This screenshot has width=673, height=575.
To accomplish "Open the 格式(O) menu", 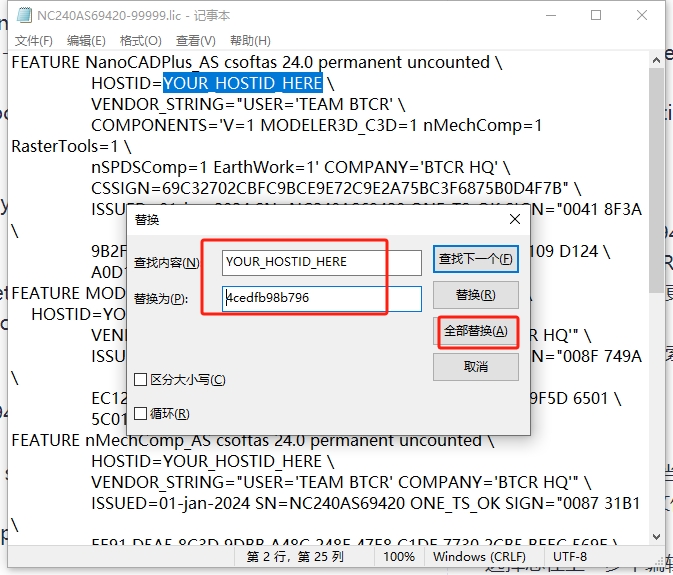I will (140, 41).
